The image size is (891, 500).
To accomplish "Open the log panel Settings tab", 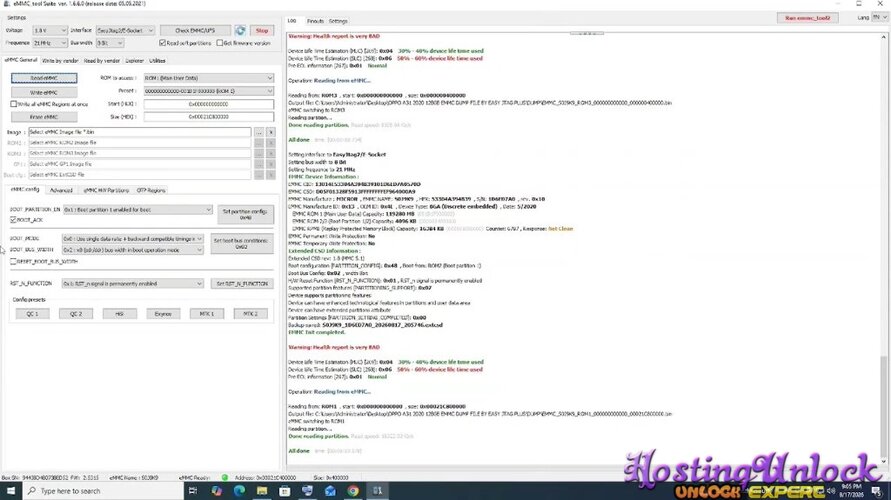I will pyautogui.click(x=338, y=21).
